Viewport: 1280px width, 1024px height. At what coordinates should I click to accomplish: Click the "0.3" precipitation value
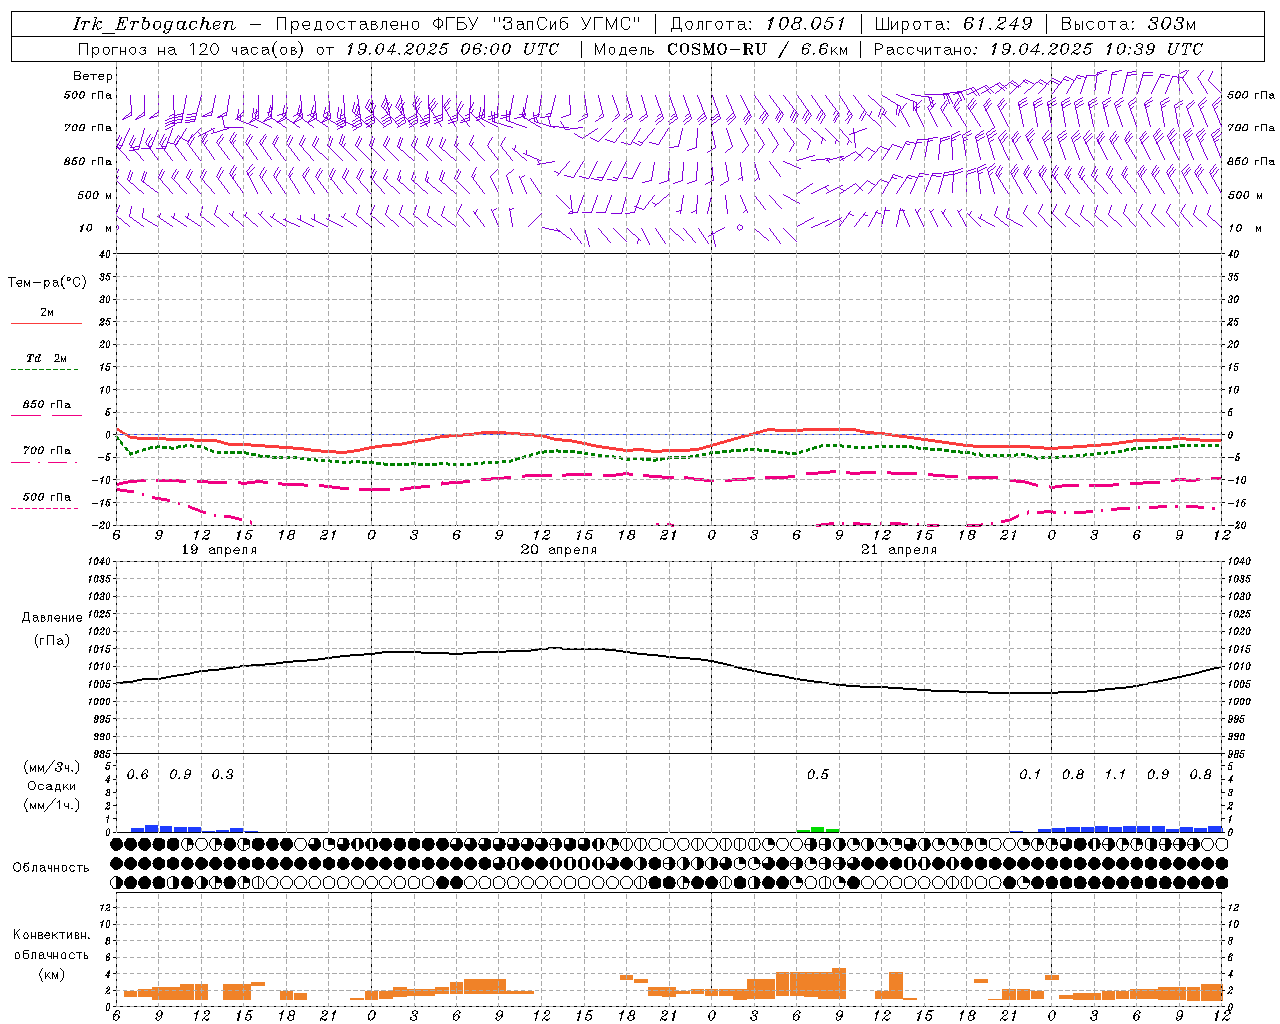point(223,775)
